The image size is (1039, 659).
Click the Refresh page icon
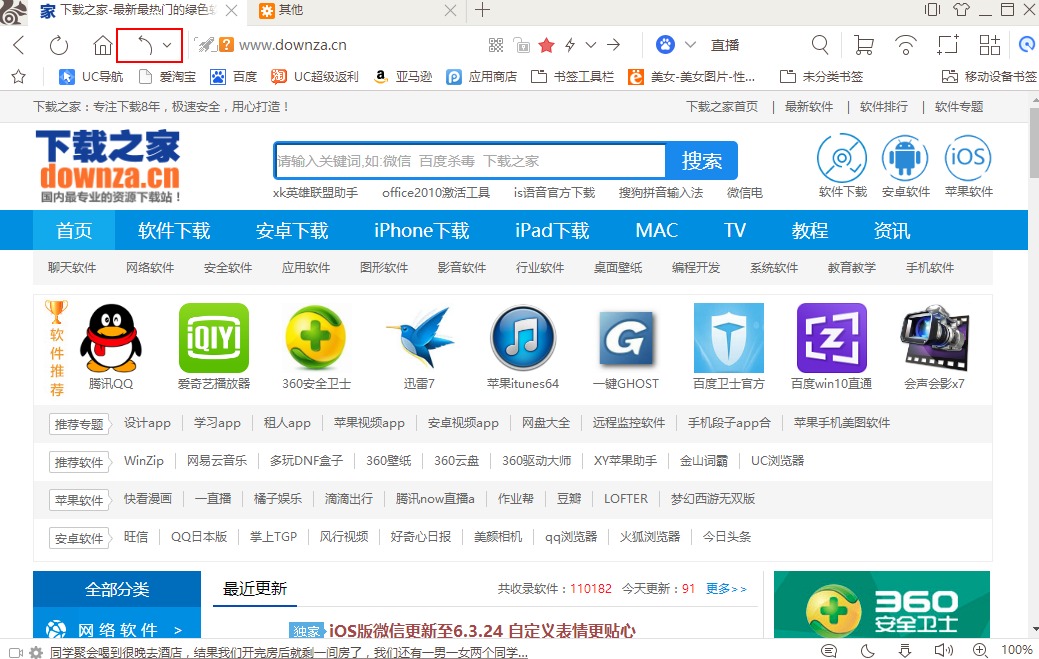pos(59,45)
